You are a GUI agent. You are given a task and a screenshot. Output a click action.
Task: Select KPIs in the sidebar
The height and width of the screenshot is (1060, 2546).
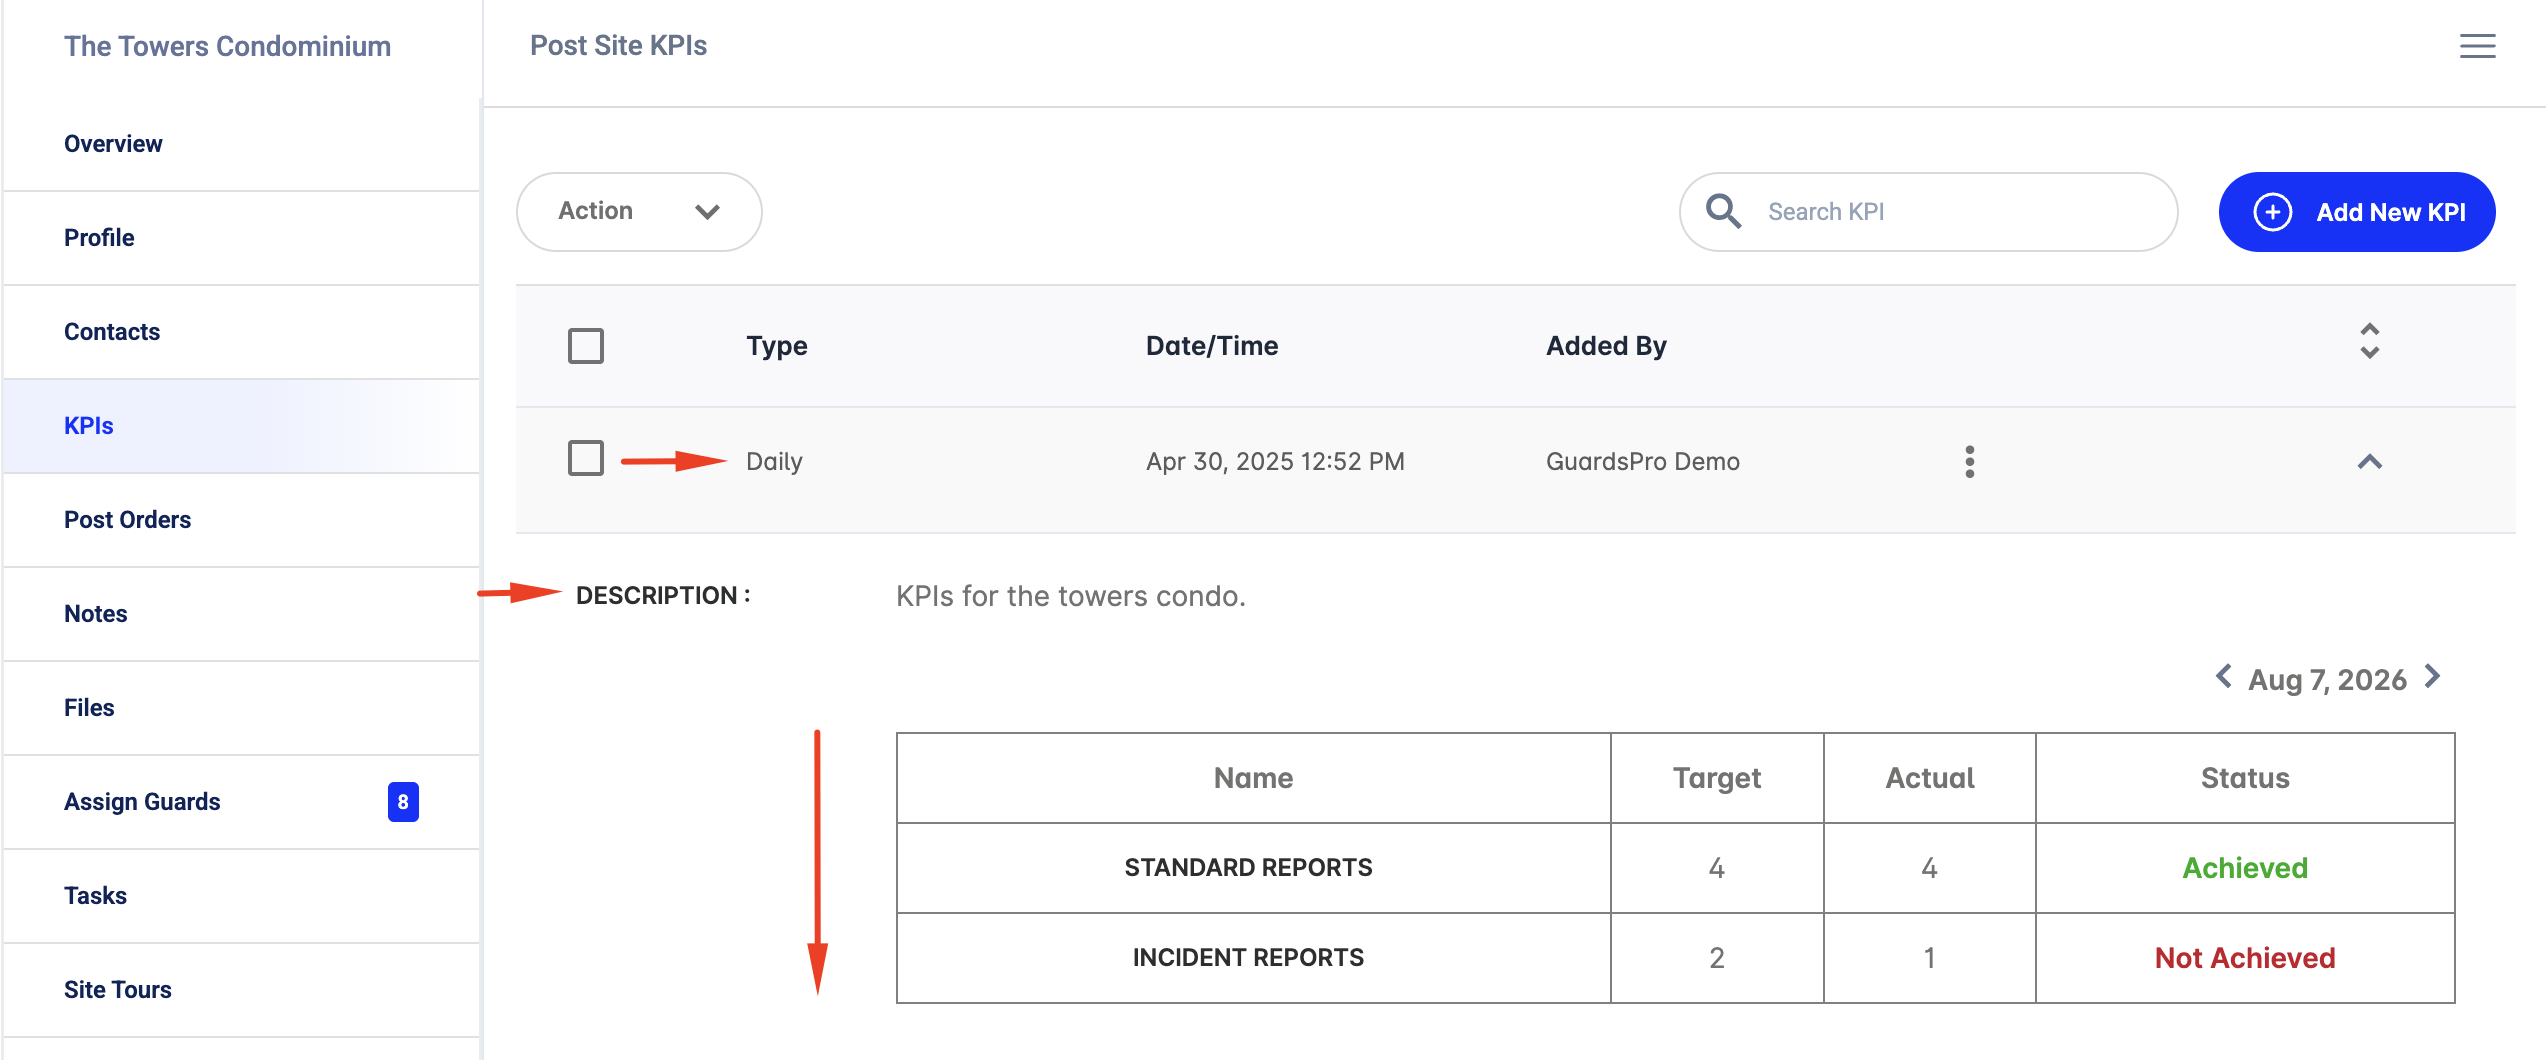click(242, 426)
